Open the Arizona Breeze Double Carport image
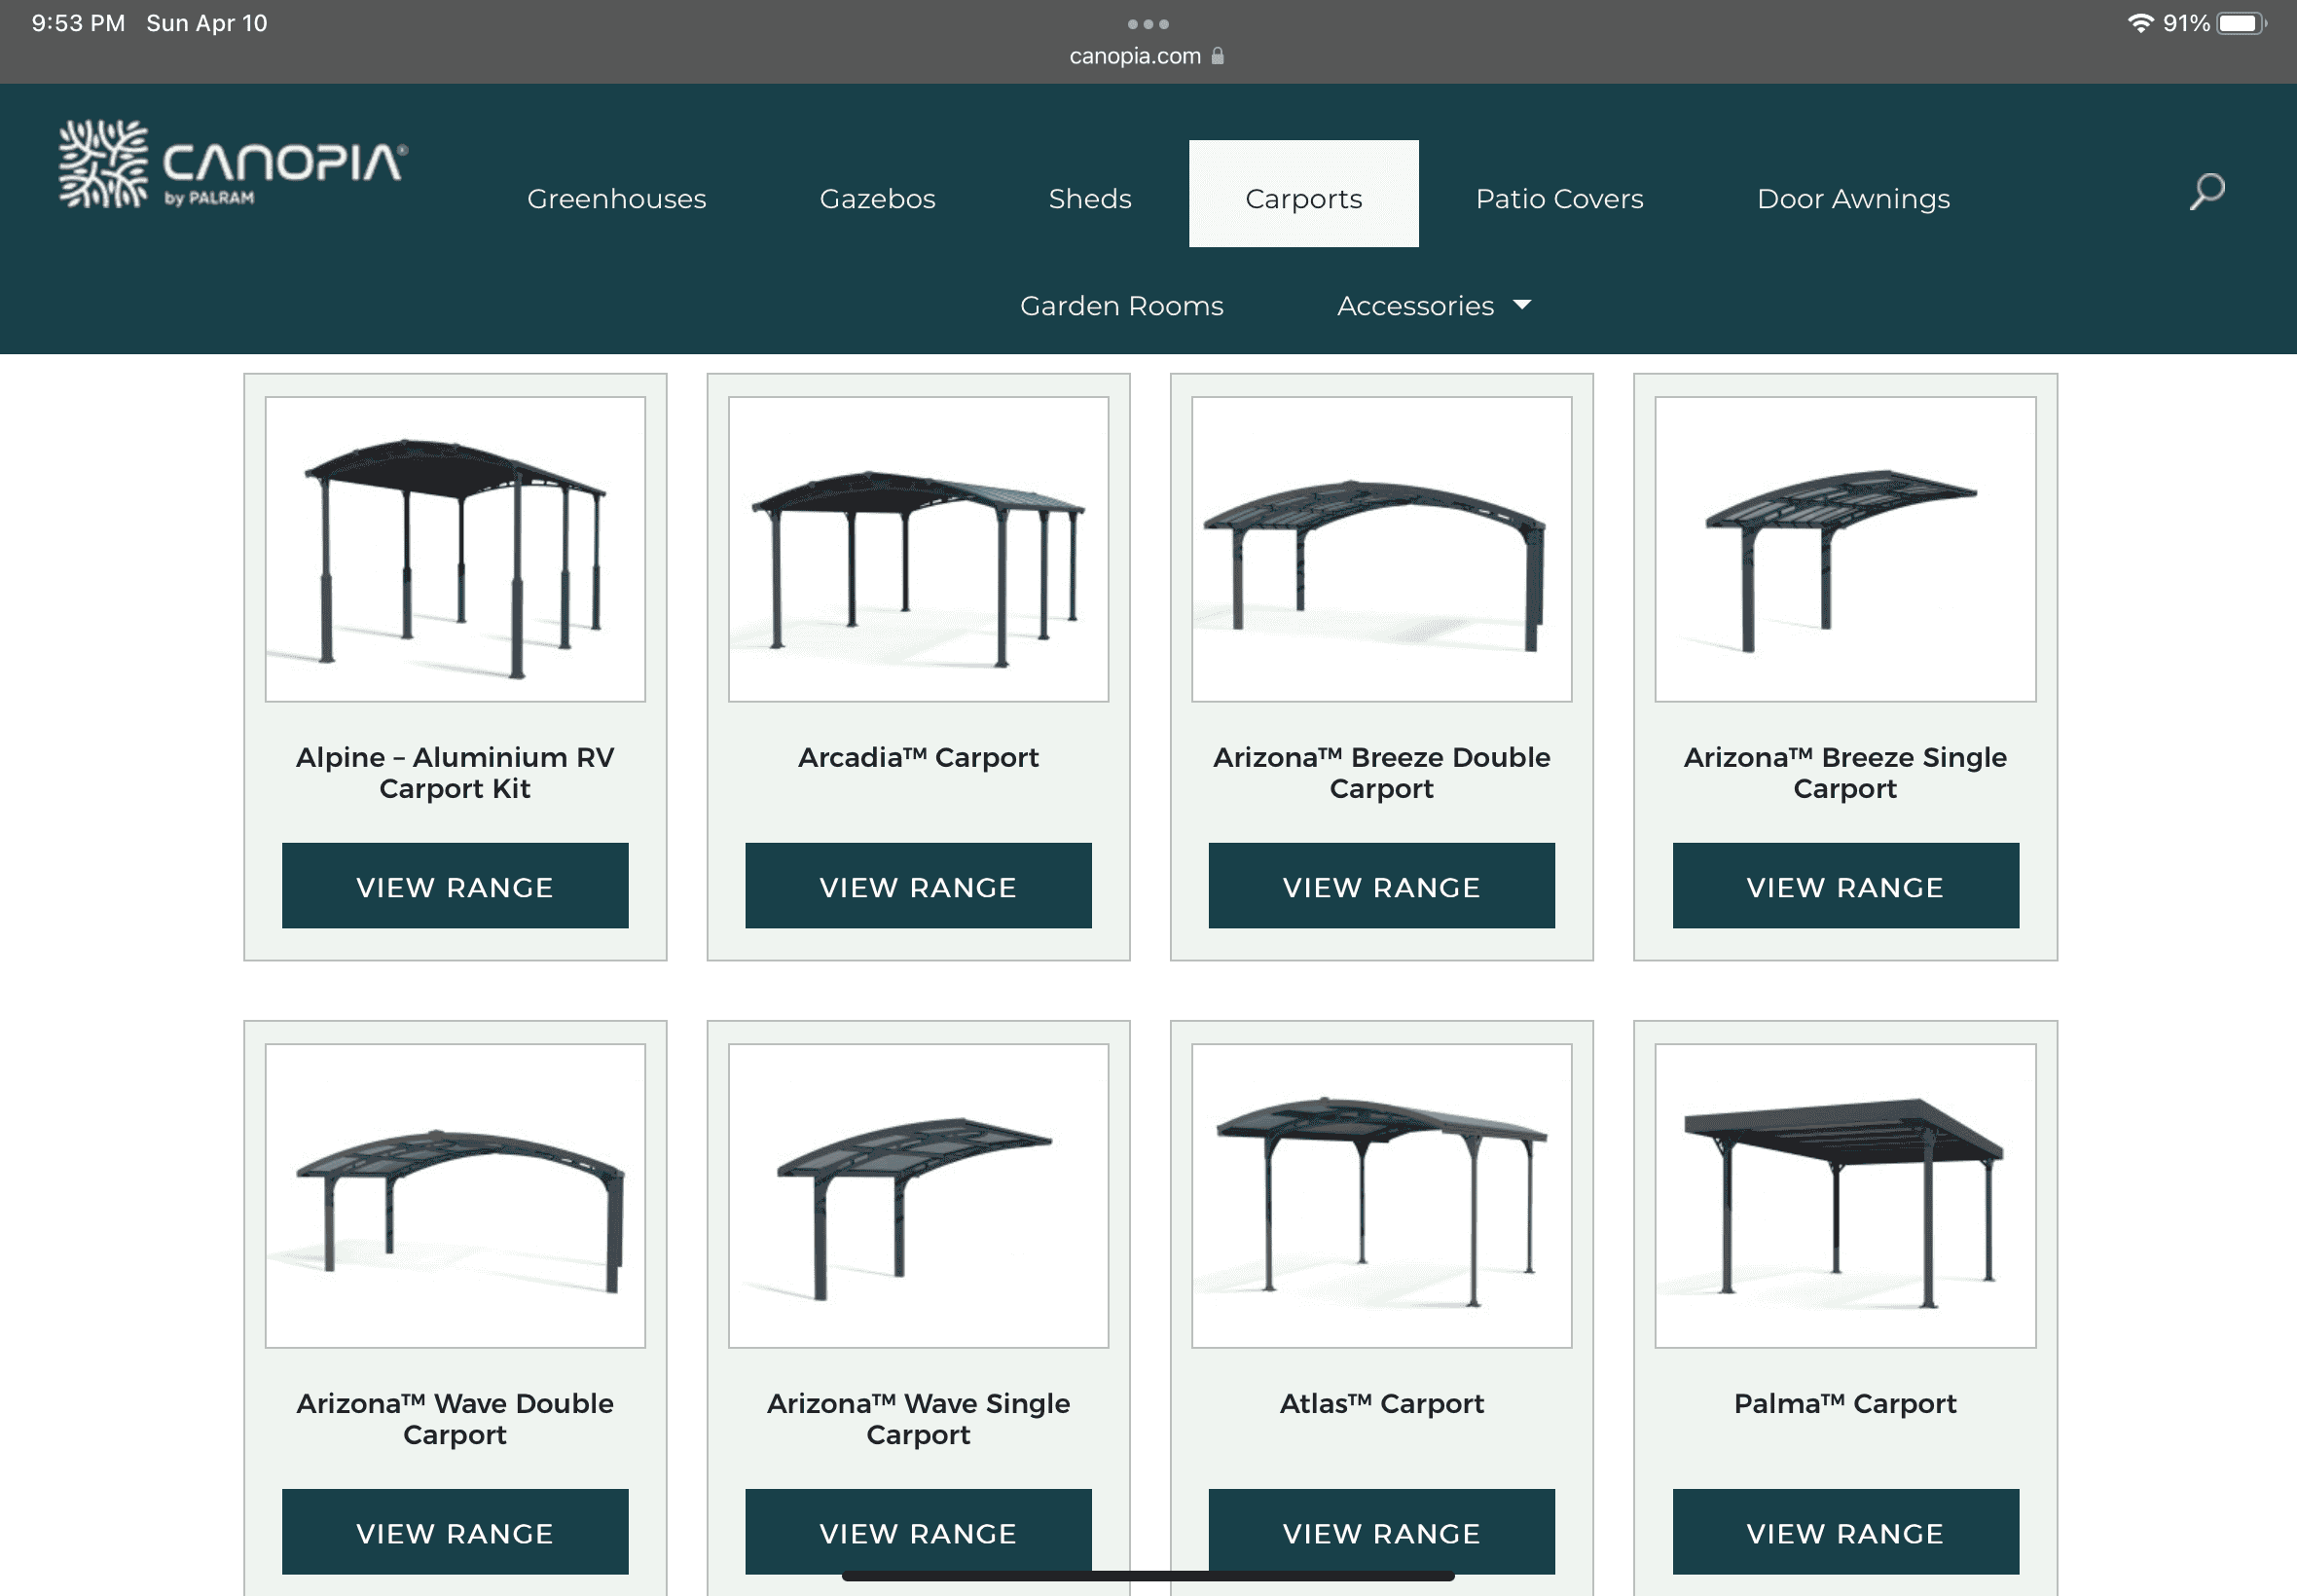The image size is (2297, 1596). pyautogui.click(x=1381, y=549)
